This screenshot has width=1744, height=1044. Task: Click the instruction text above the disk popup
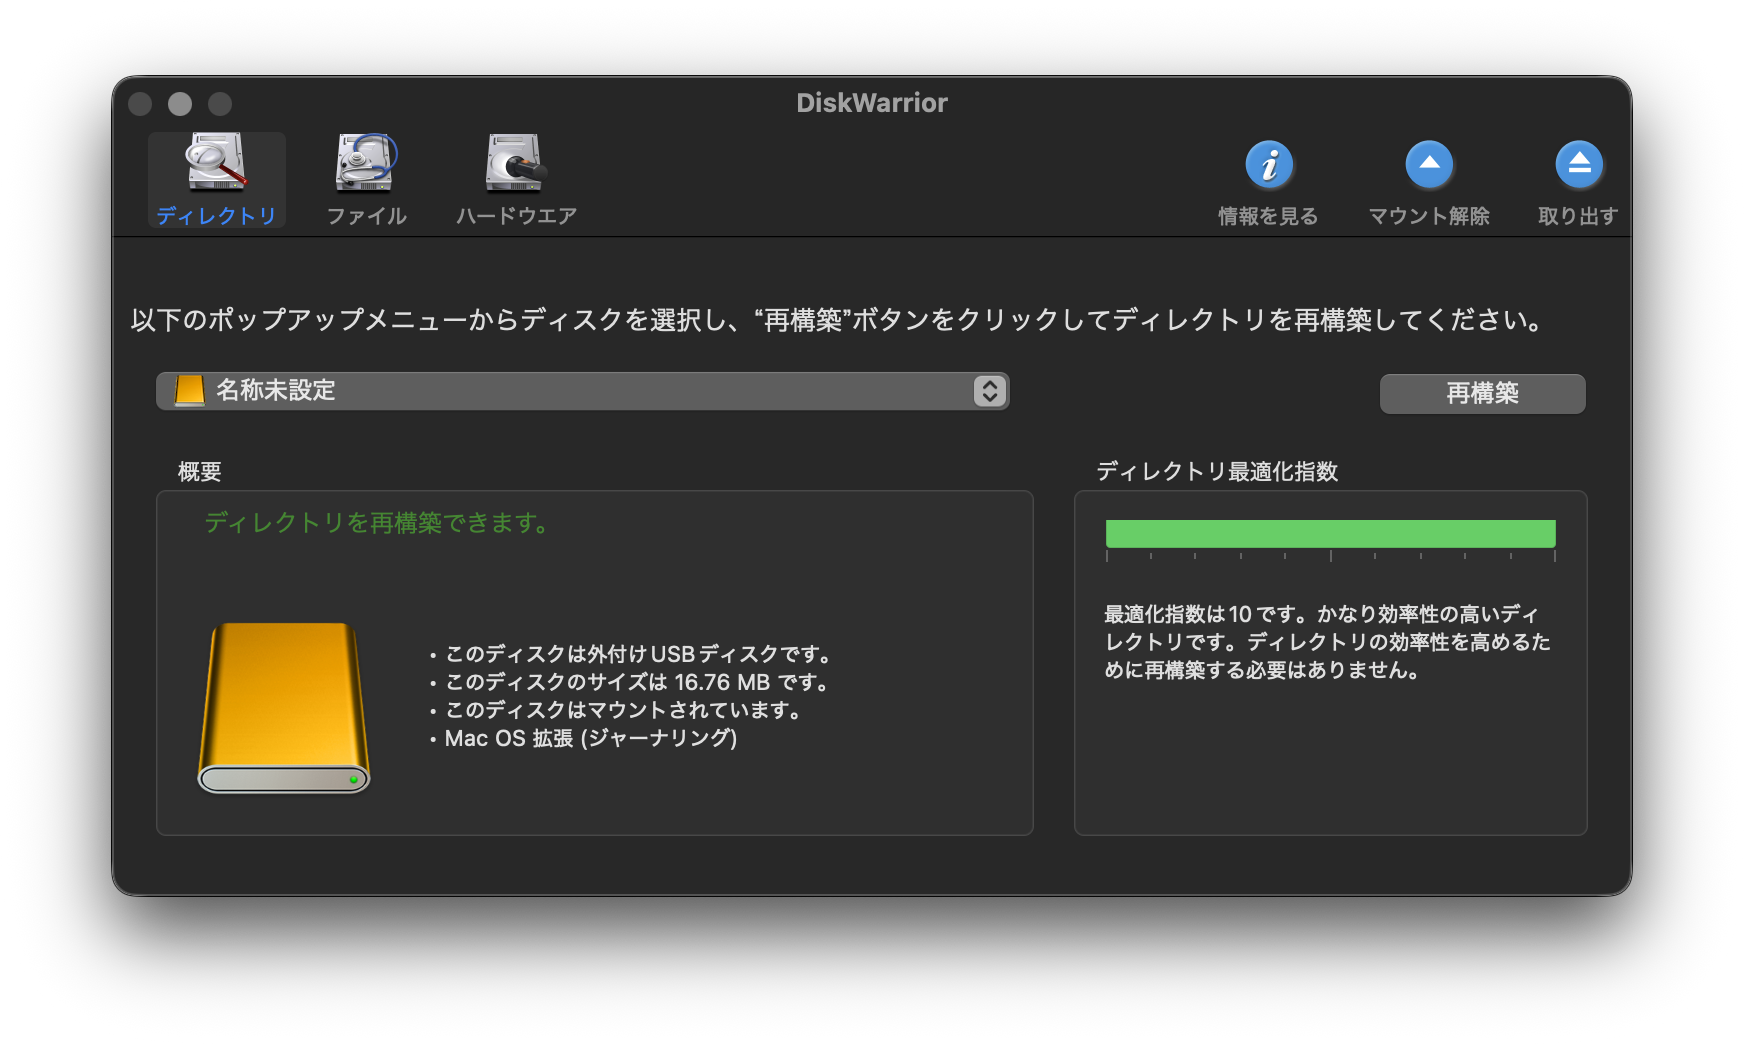click(x=839, y=320)
